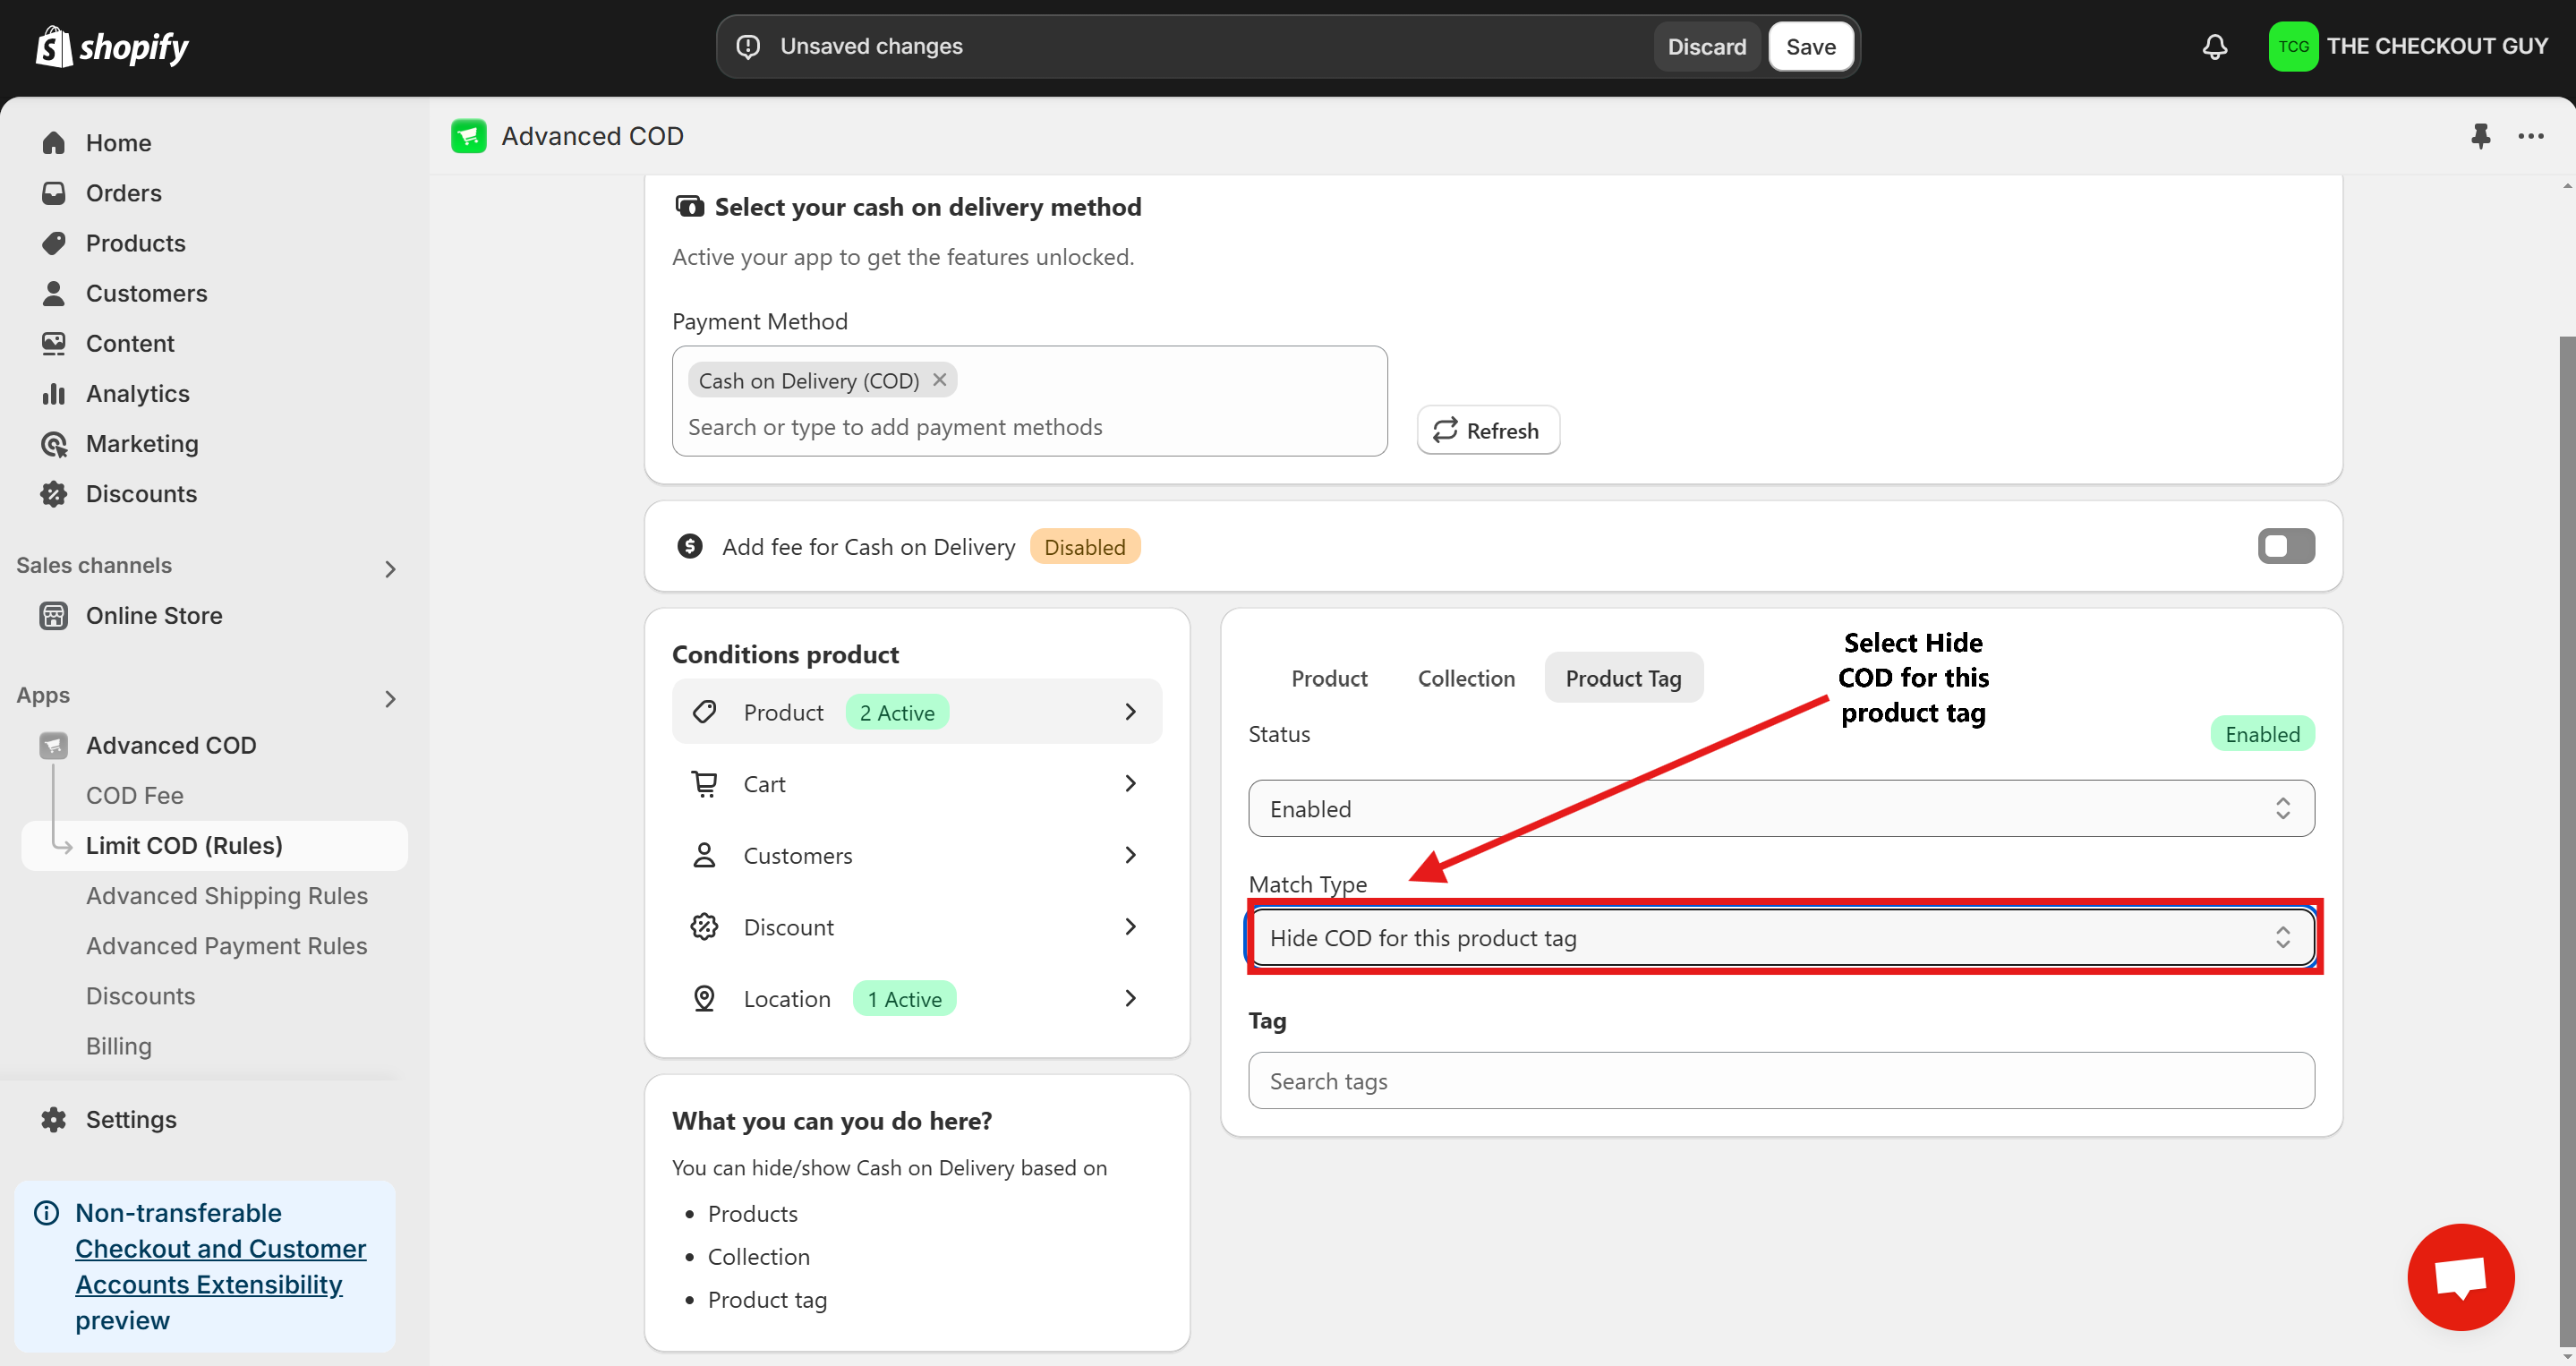Open the Status dropdown showing Enabled
The width and height of the screenshot is (2576, 1366).
tap(1780, 808)
